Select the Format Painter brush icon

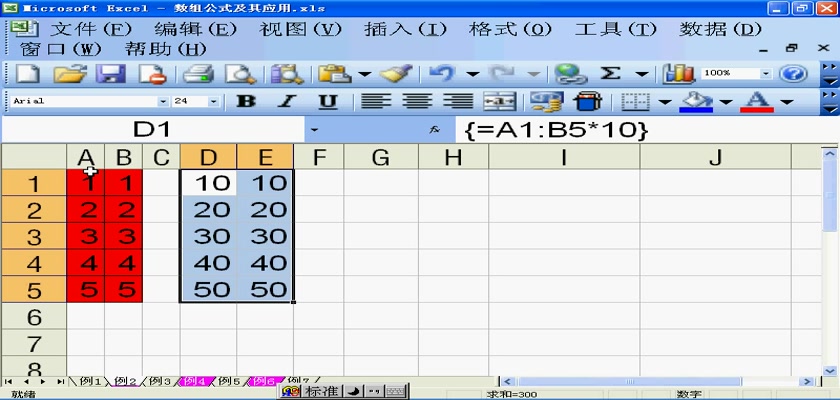396,74
